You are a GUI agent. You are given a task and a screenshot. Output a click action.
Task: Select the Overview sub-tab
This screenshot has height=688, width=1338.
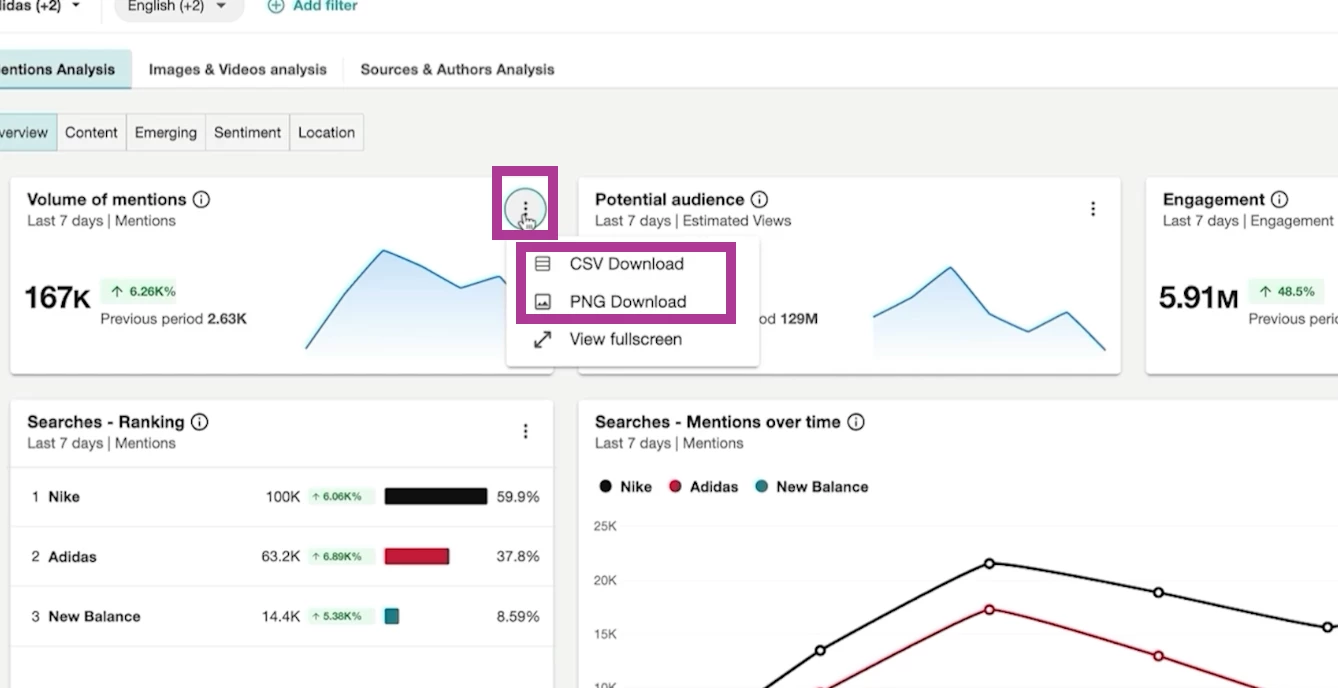click(26, 132)
